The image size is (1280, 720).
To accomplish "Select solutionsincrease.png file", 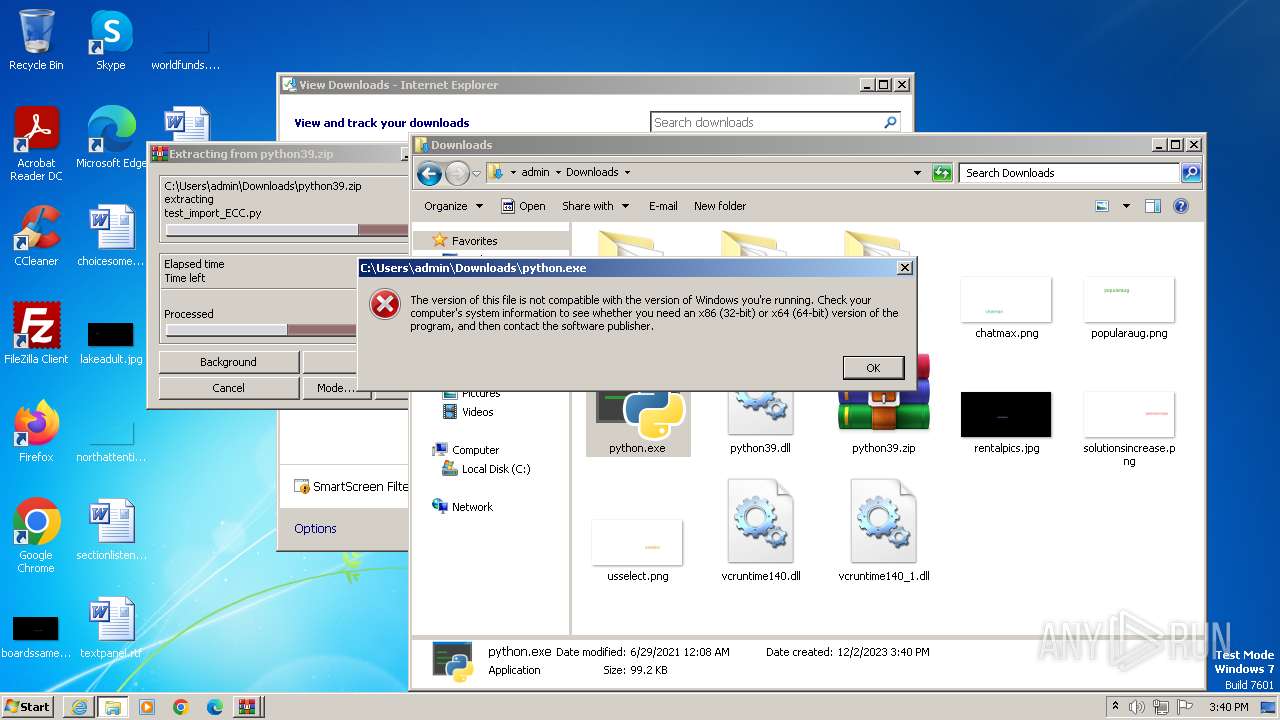I will point(1129,429).
